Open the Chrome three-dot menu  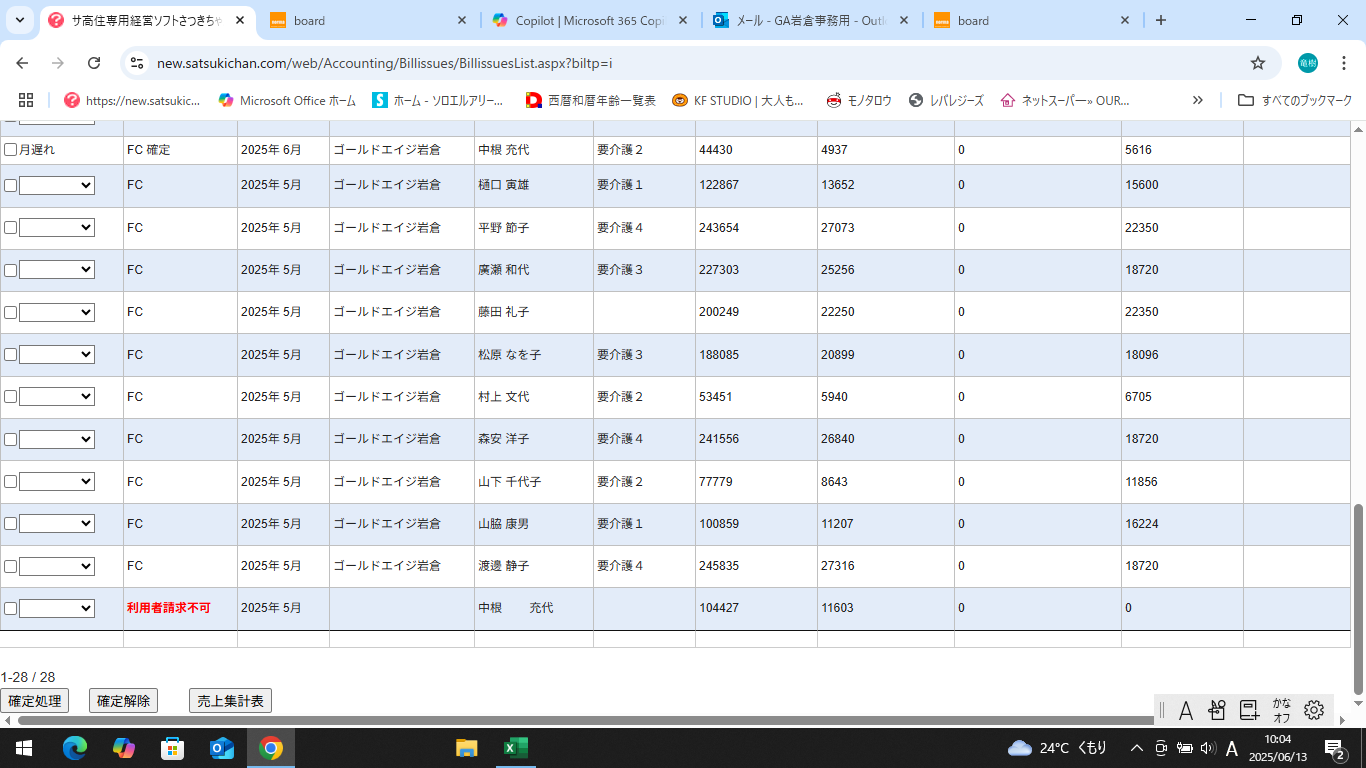pos(1344,63)
